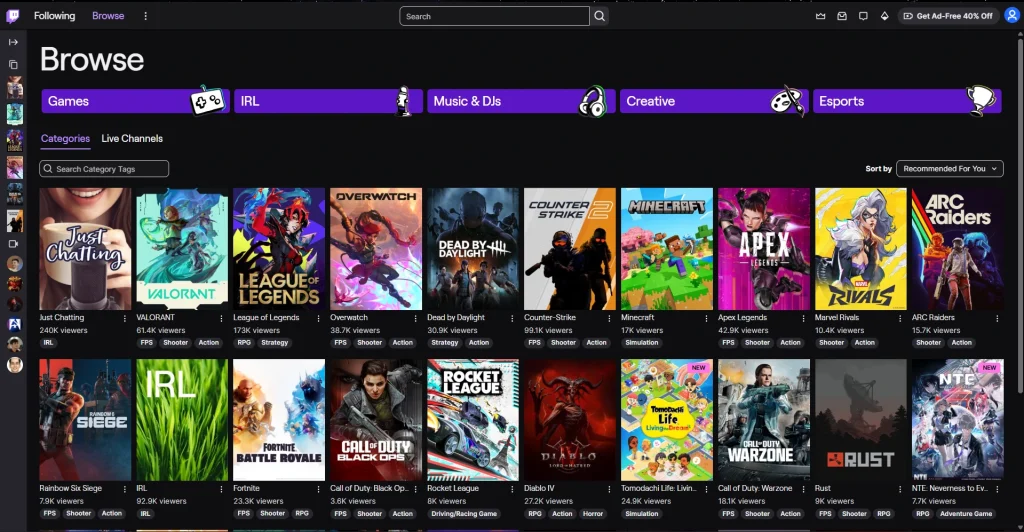The width and height of the screenshot is (1024, 532).
Task: Open options menu for ARC Raiders
Action: point(997,319)
